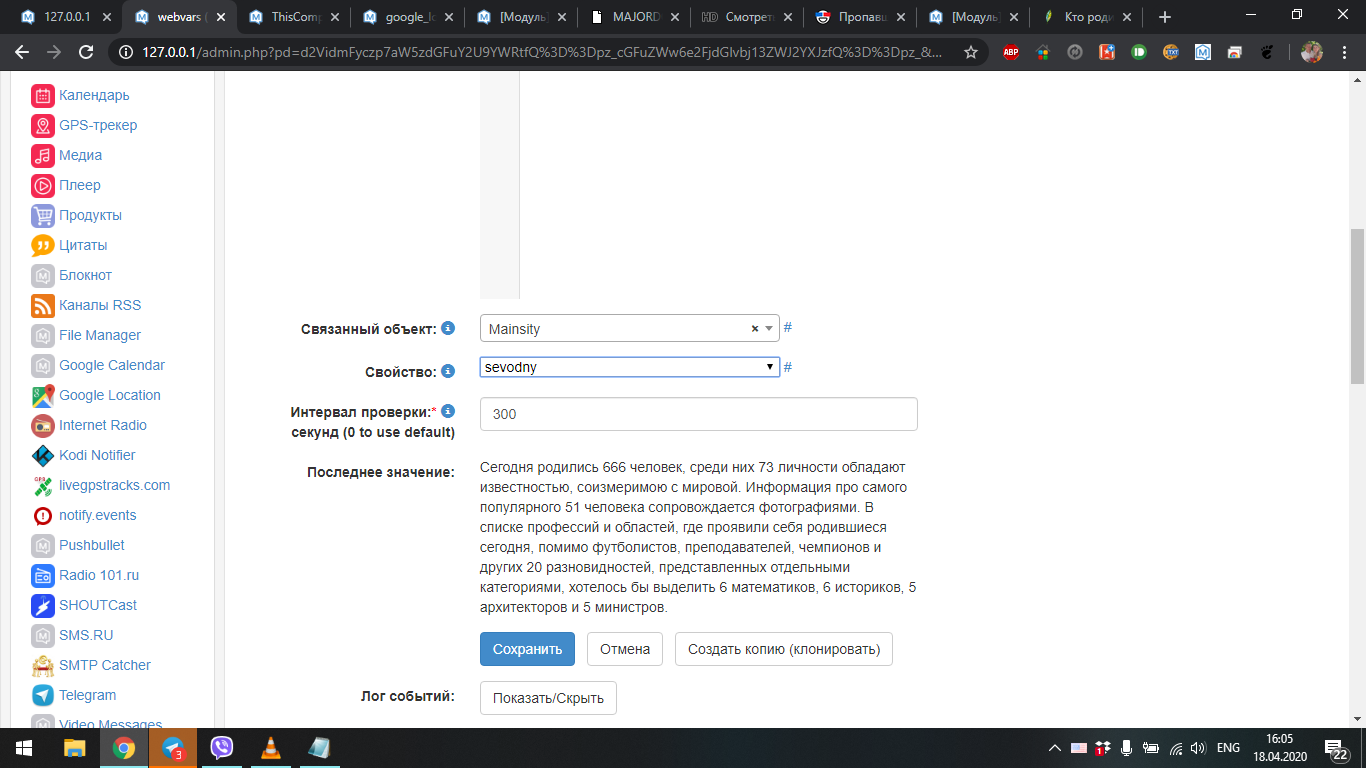
Task: Open the Telegram plugin in the sidebar
Action: (87, 695)
